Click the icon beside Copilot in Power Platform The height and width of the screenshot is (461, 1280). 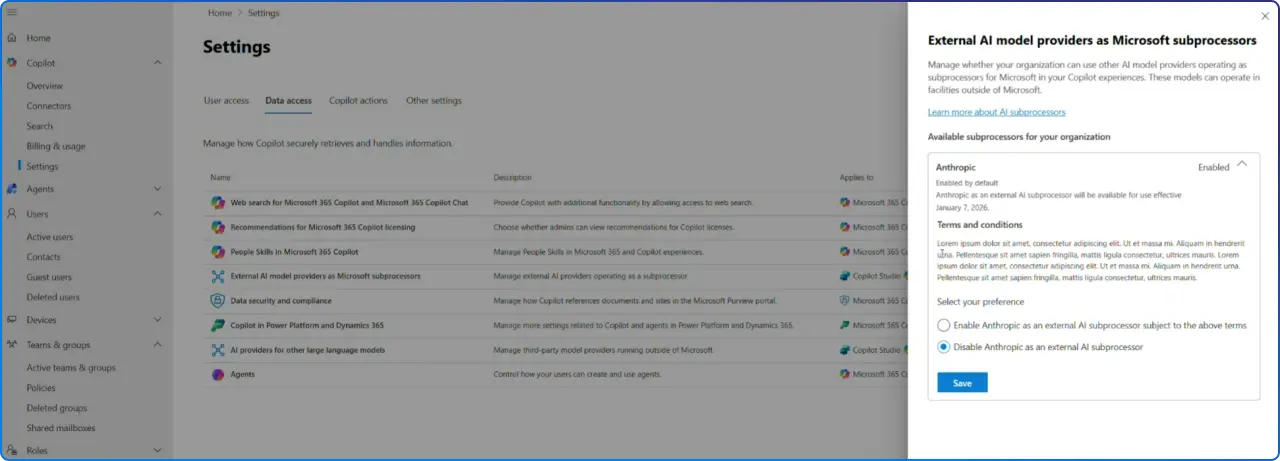217,325
